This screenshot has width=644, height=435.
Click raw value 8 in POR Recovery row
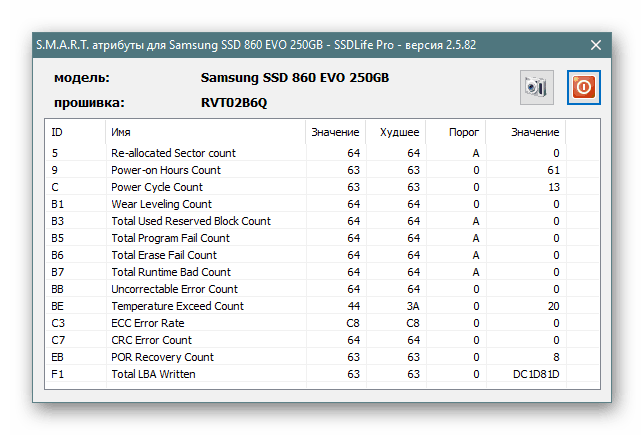pos(556,357)
